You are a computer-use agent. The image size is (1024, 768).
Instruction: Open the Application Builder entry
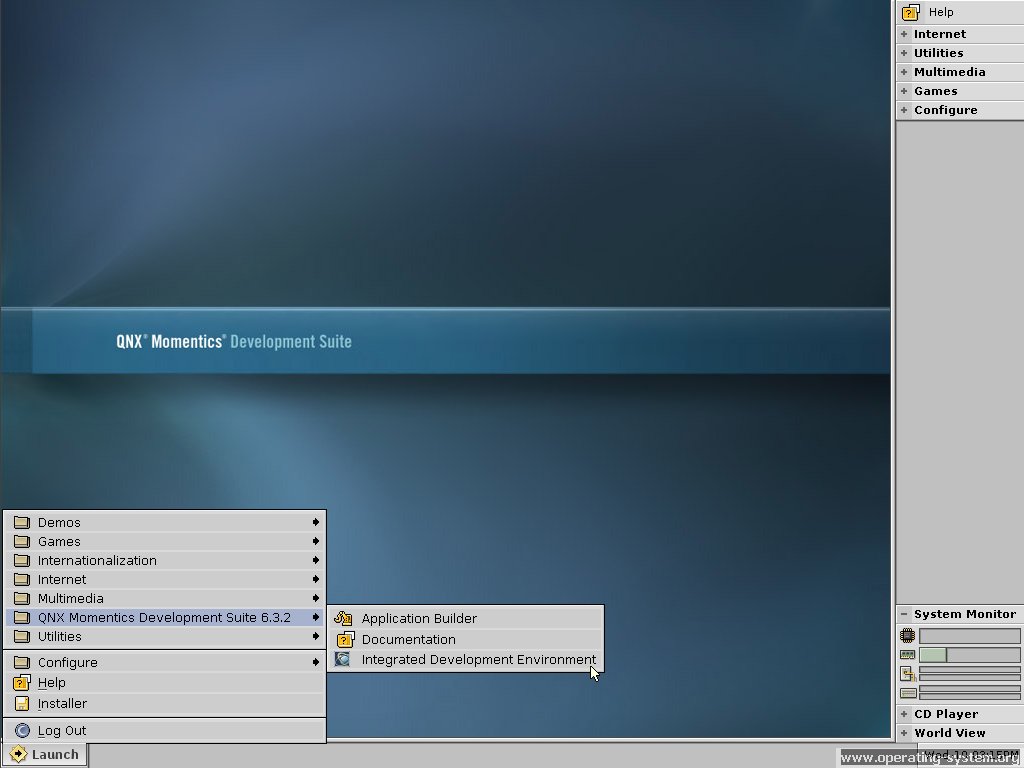[465, 618]
